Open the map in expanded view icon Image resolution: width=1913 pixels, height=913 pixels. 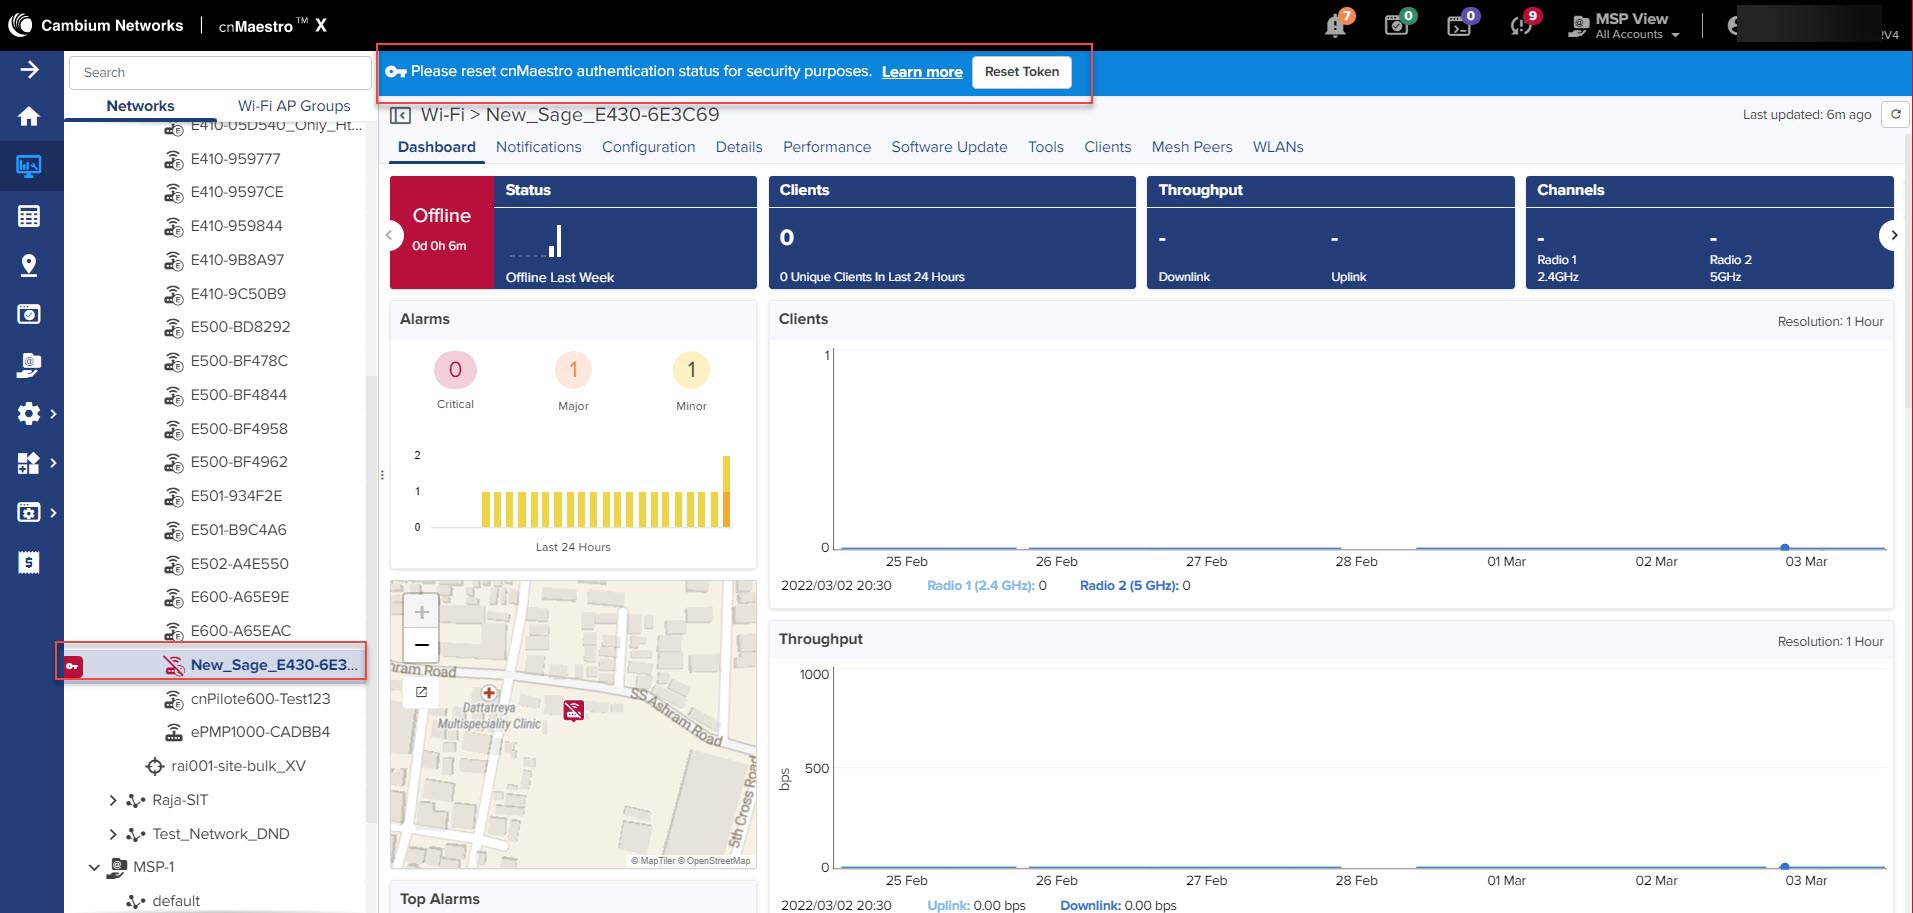pyautogui.click(x=421, y=692)
